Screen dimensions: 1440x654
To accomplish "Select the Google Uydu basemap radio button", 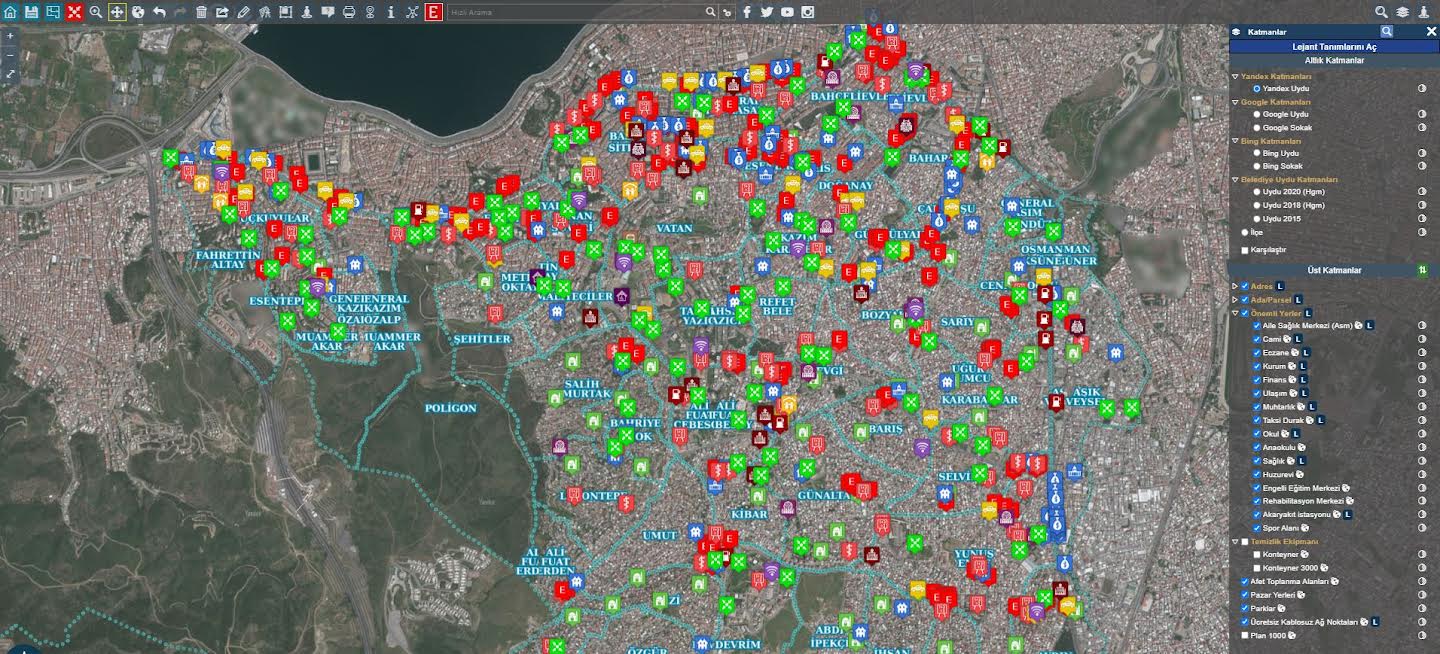I will tap(1257, 114).
